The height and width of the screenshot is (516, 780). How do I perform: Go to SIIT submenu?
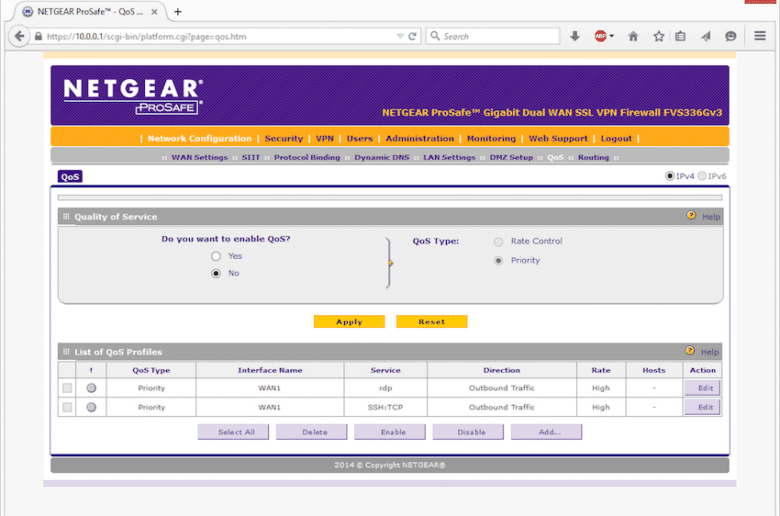(x=251, y=157)
